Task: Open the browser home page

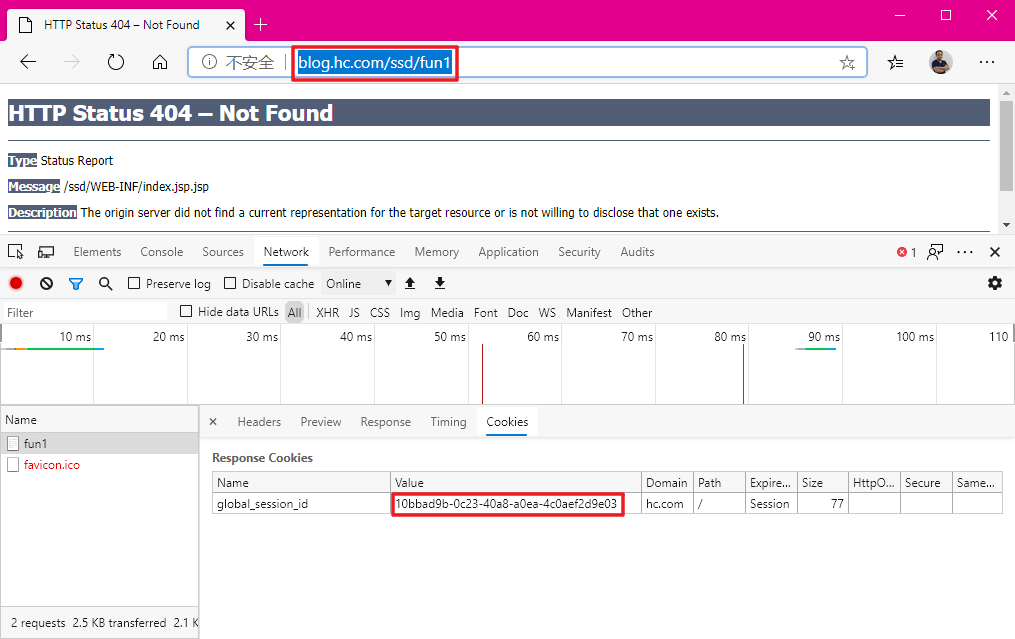Action: point(160,62)
